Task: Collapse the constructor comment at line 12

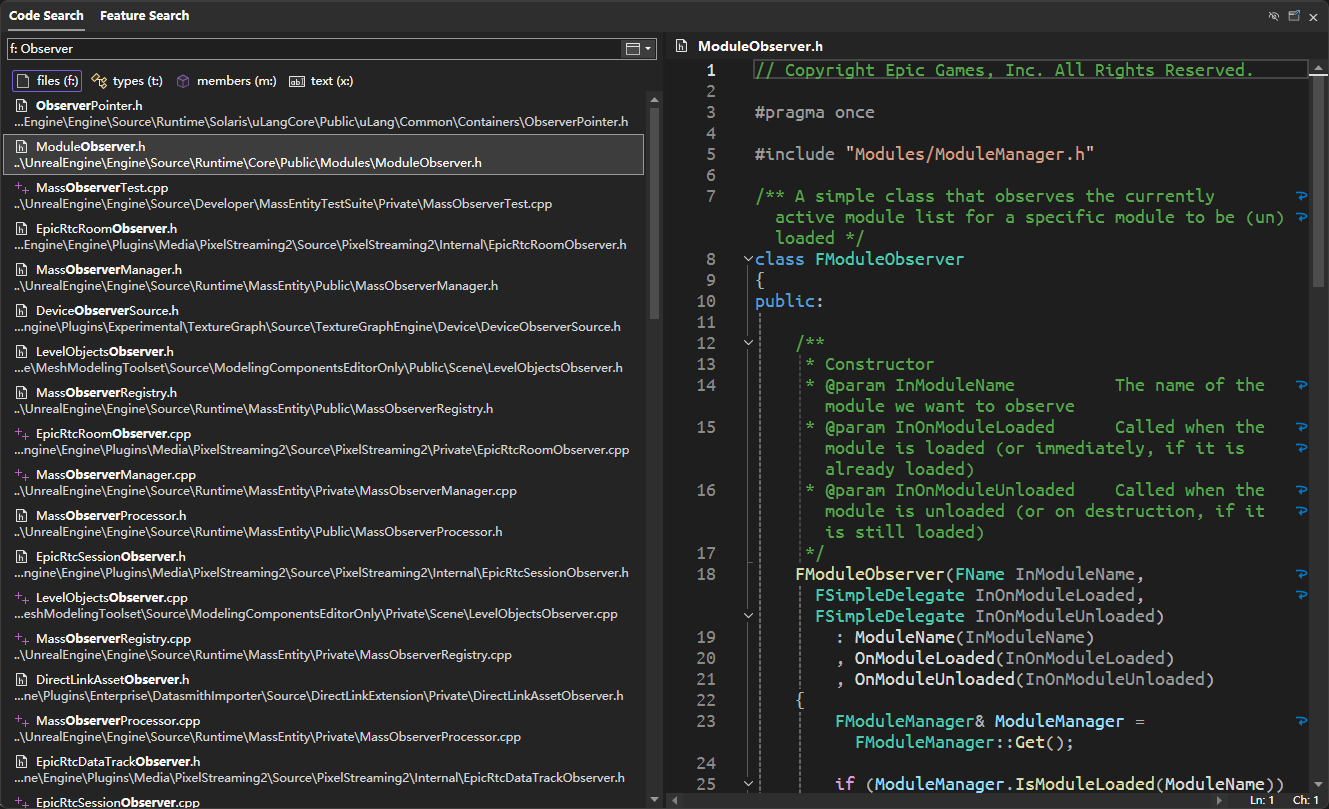Action: click(x=747, y=343)
